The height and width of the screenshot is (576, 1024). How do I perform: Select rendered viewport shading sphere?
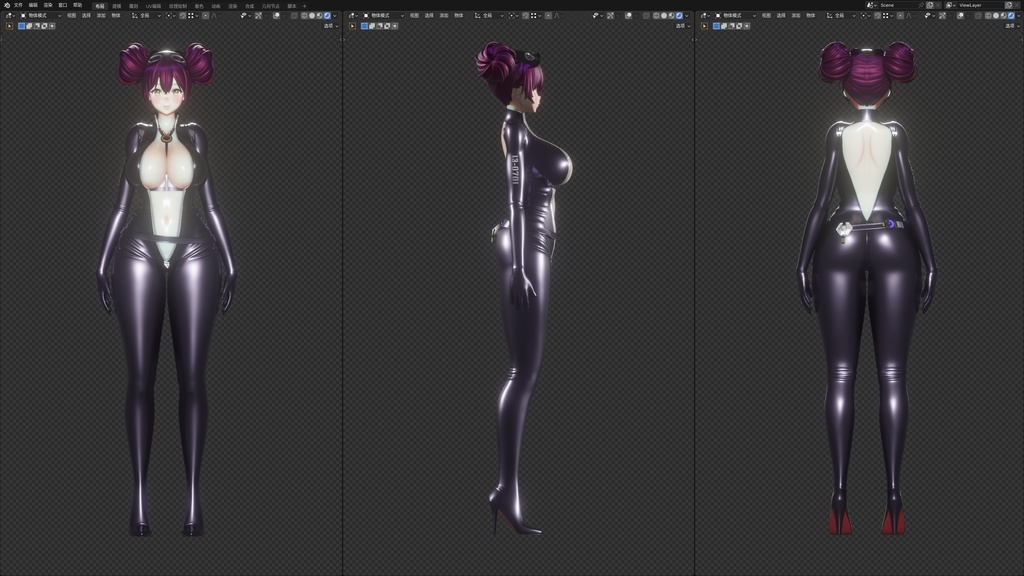pyautogui.click(x=326, y=15)
